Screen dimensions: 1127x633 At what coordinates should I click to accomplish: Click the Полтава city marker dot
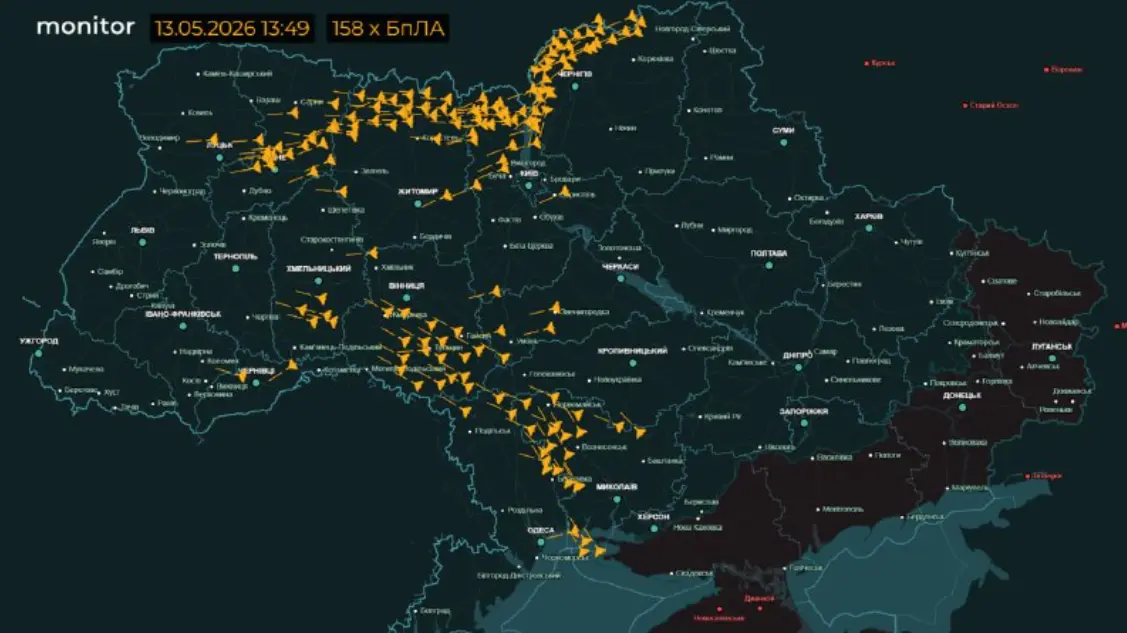[x=769, y=265]
